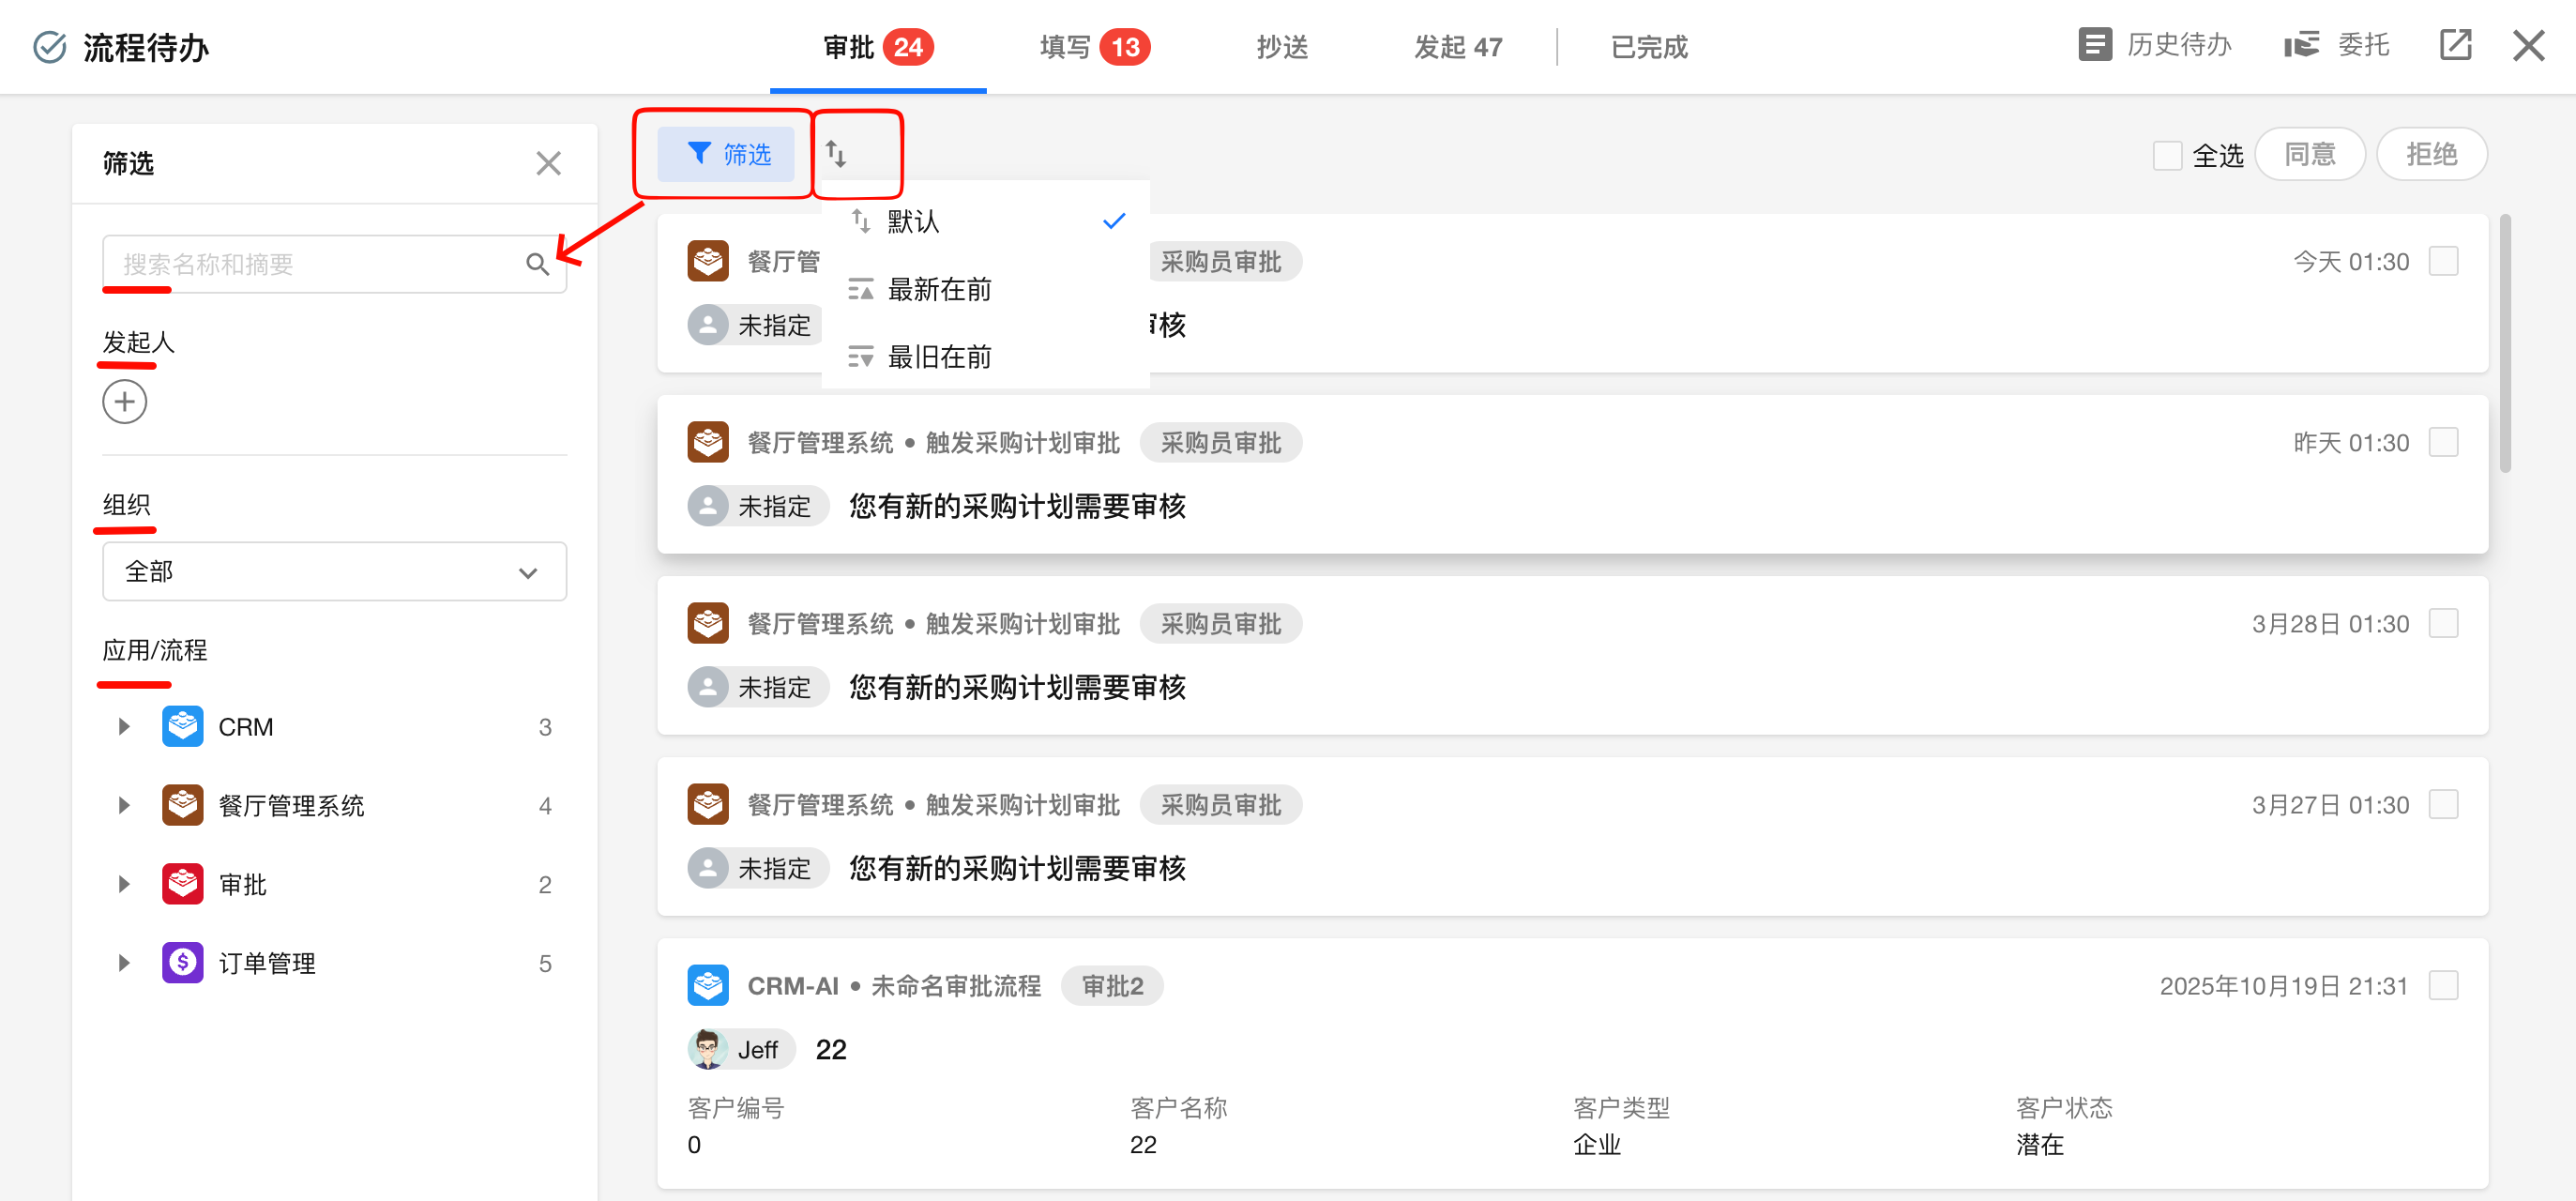This screenshot has height=1201, width=2576.
Task: Expand the 审批 tree node
Action: [x=124, y=884]
